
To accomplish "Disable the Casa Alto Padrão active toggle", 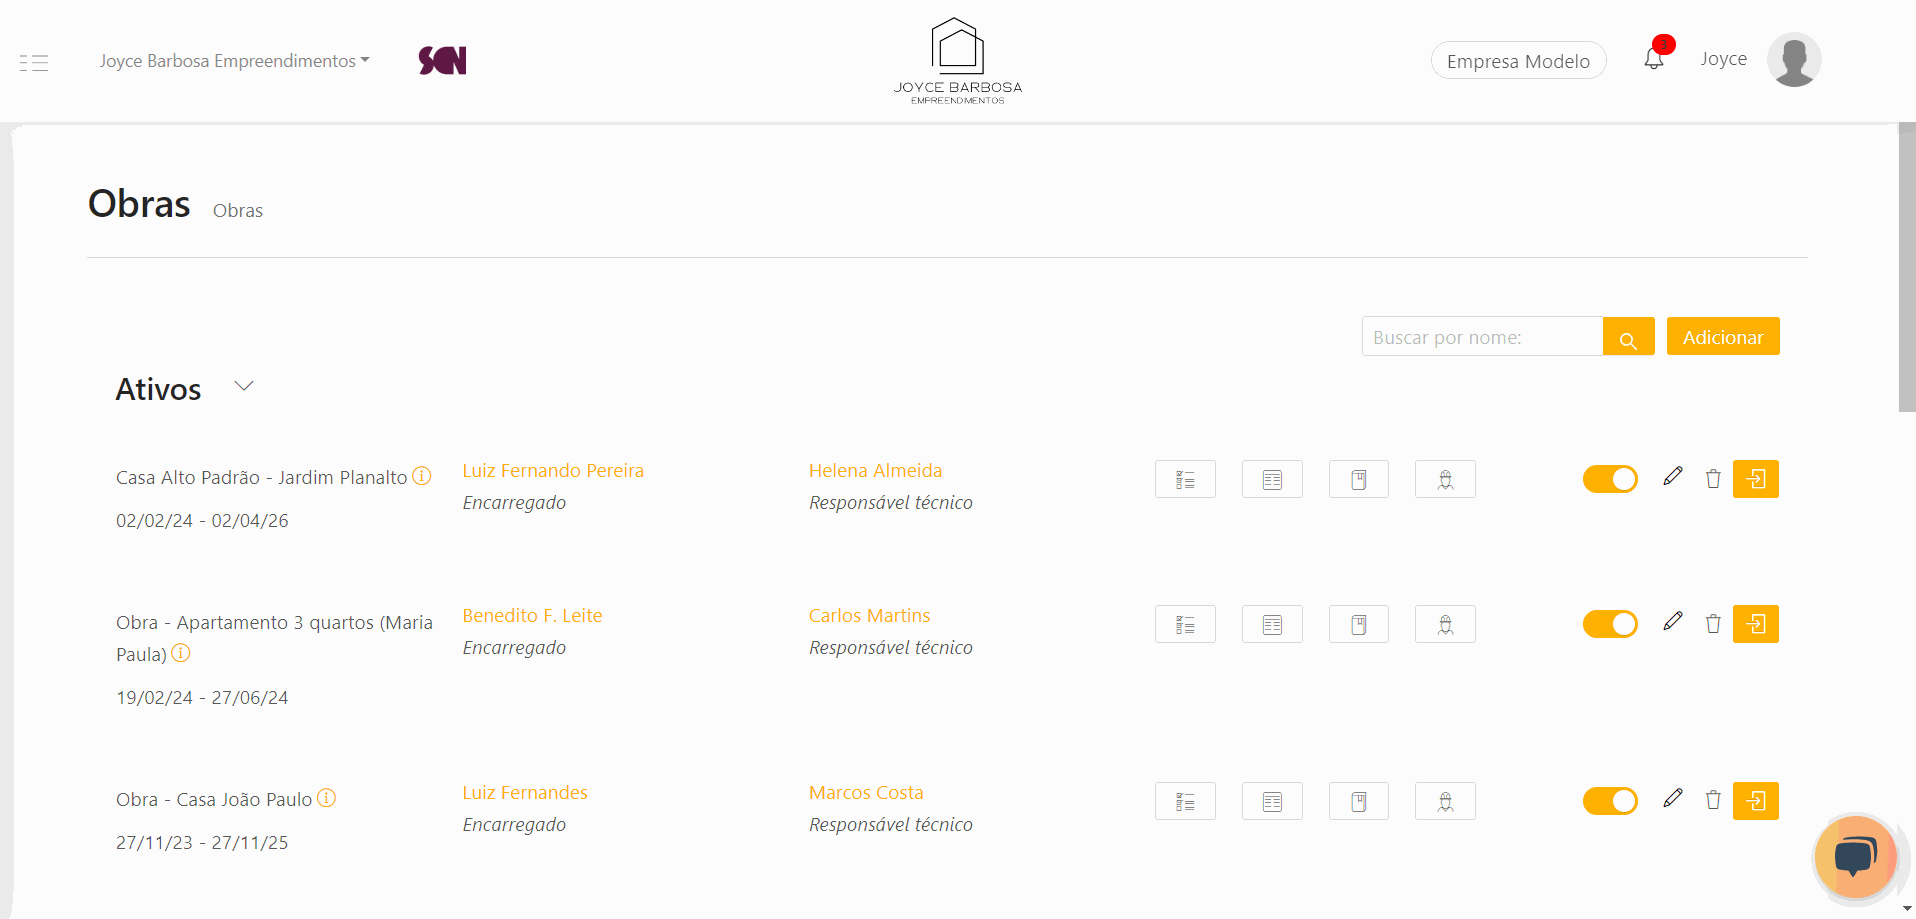I will point(1609,479).
